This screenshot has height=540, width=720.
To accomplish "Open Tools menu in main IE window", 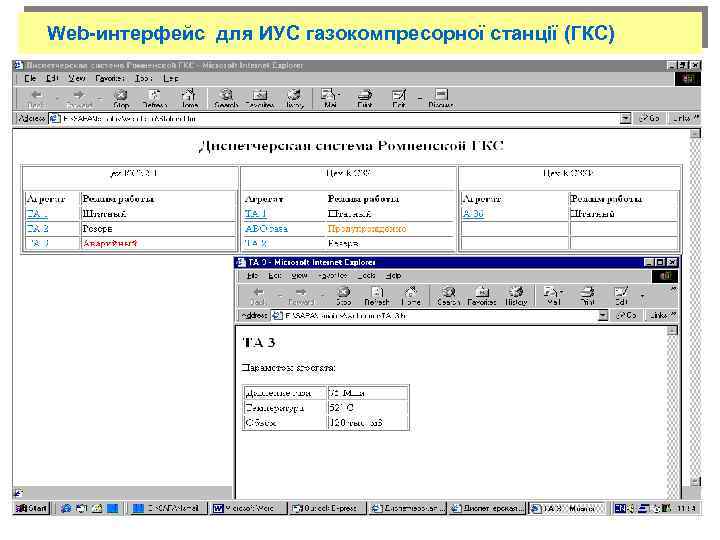I will tap(143, 79).
